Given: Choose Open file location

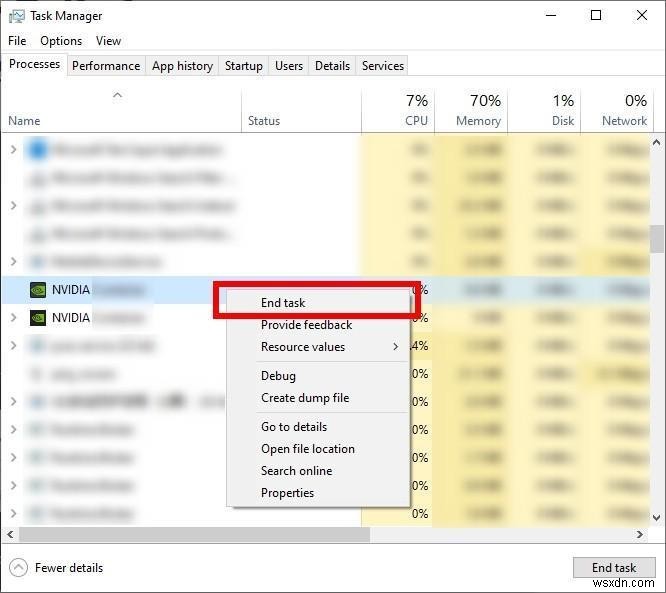Looking at the screenshot, I should point(318,449).
